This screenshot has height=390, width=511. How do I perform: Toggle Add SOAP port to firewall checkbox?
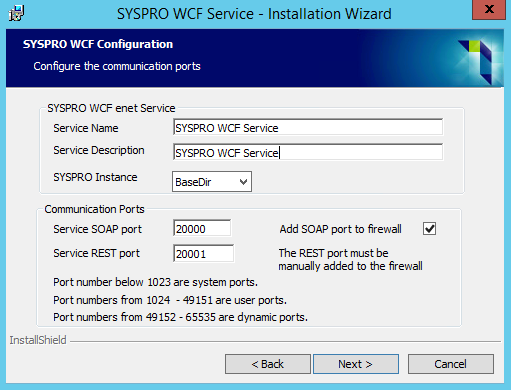429,229
